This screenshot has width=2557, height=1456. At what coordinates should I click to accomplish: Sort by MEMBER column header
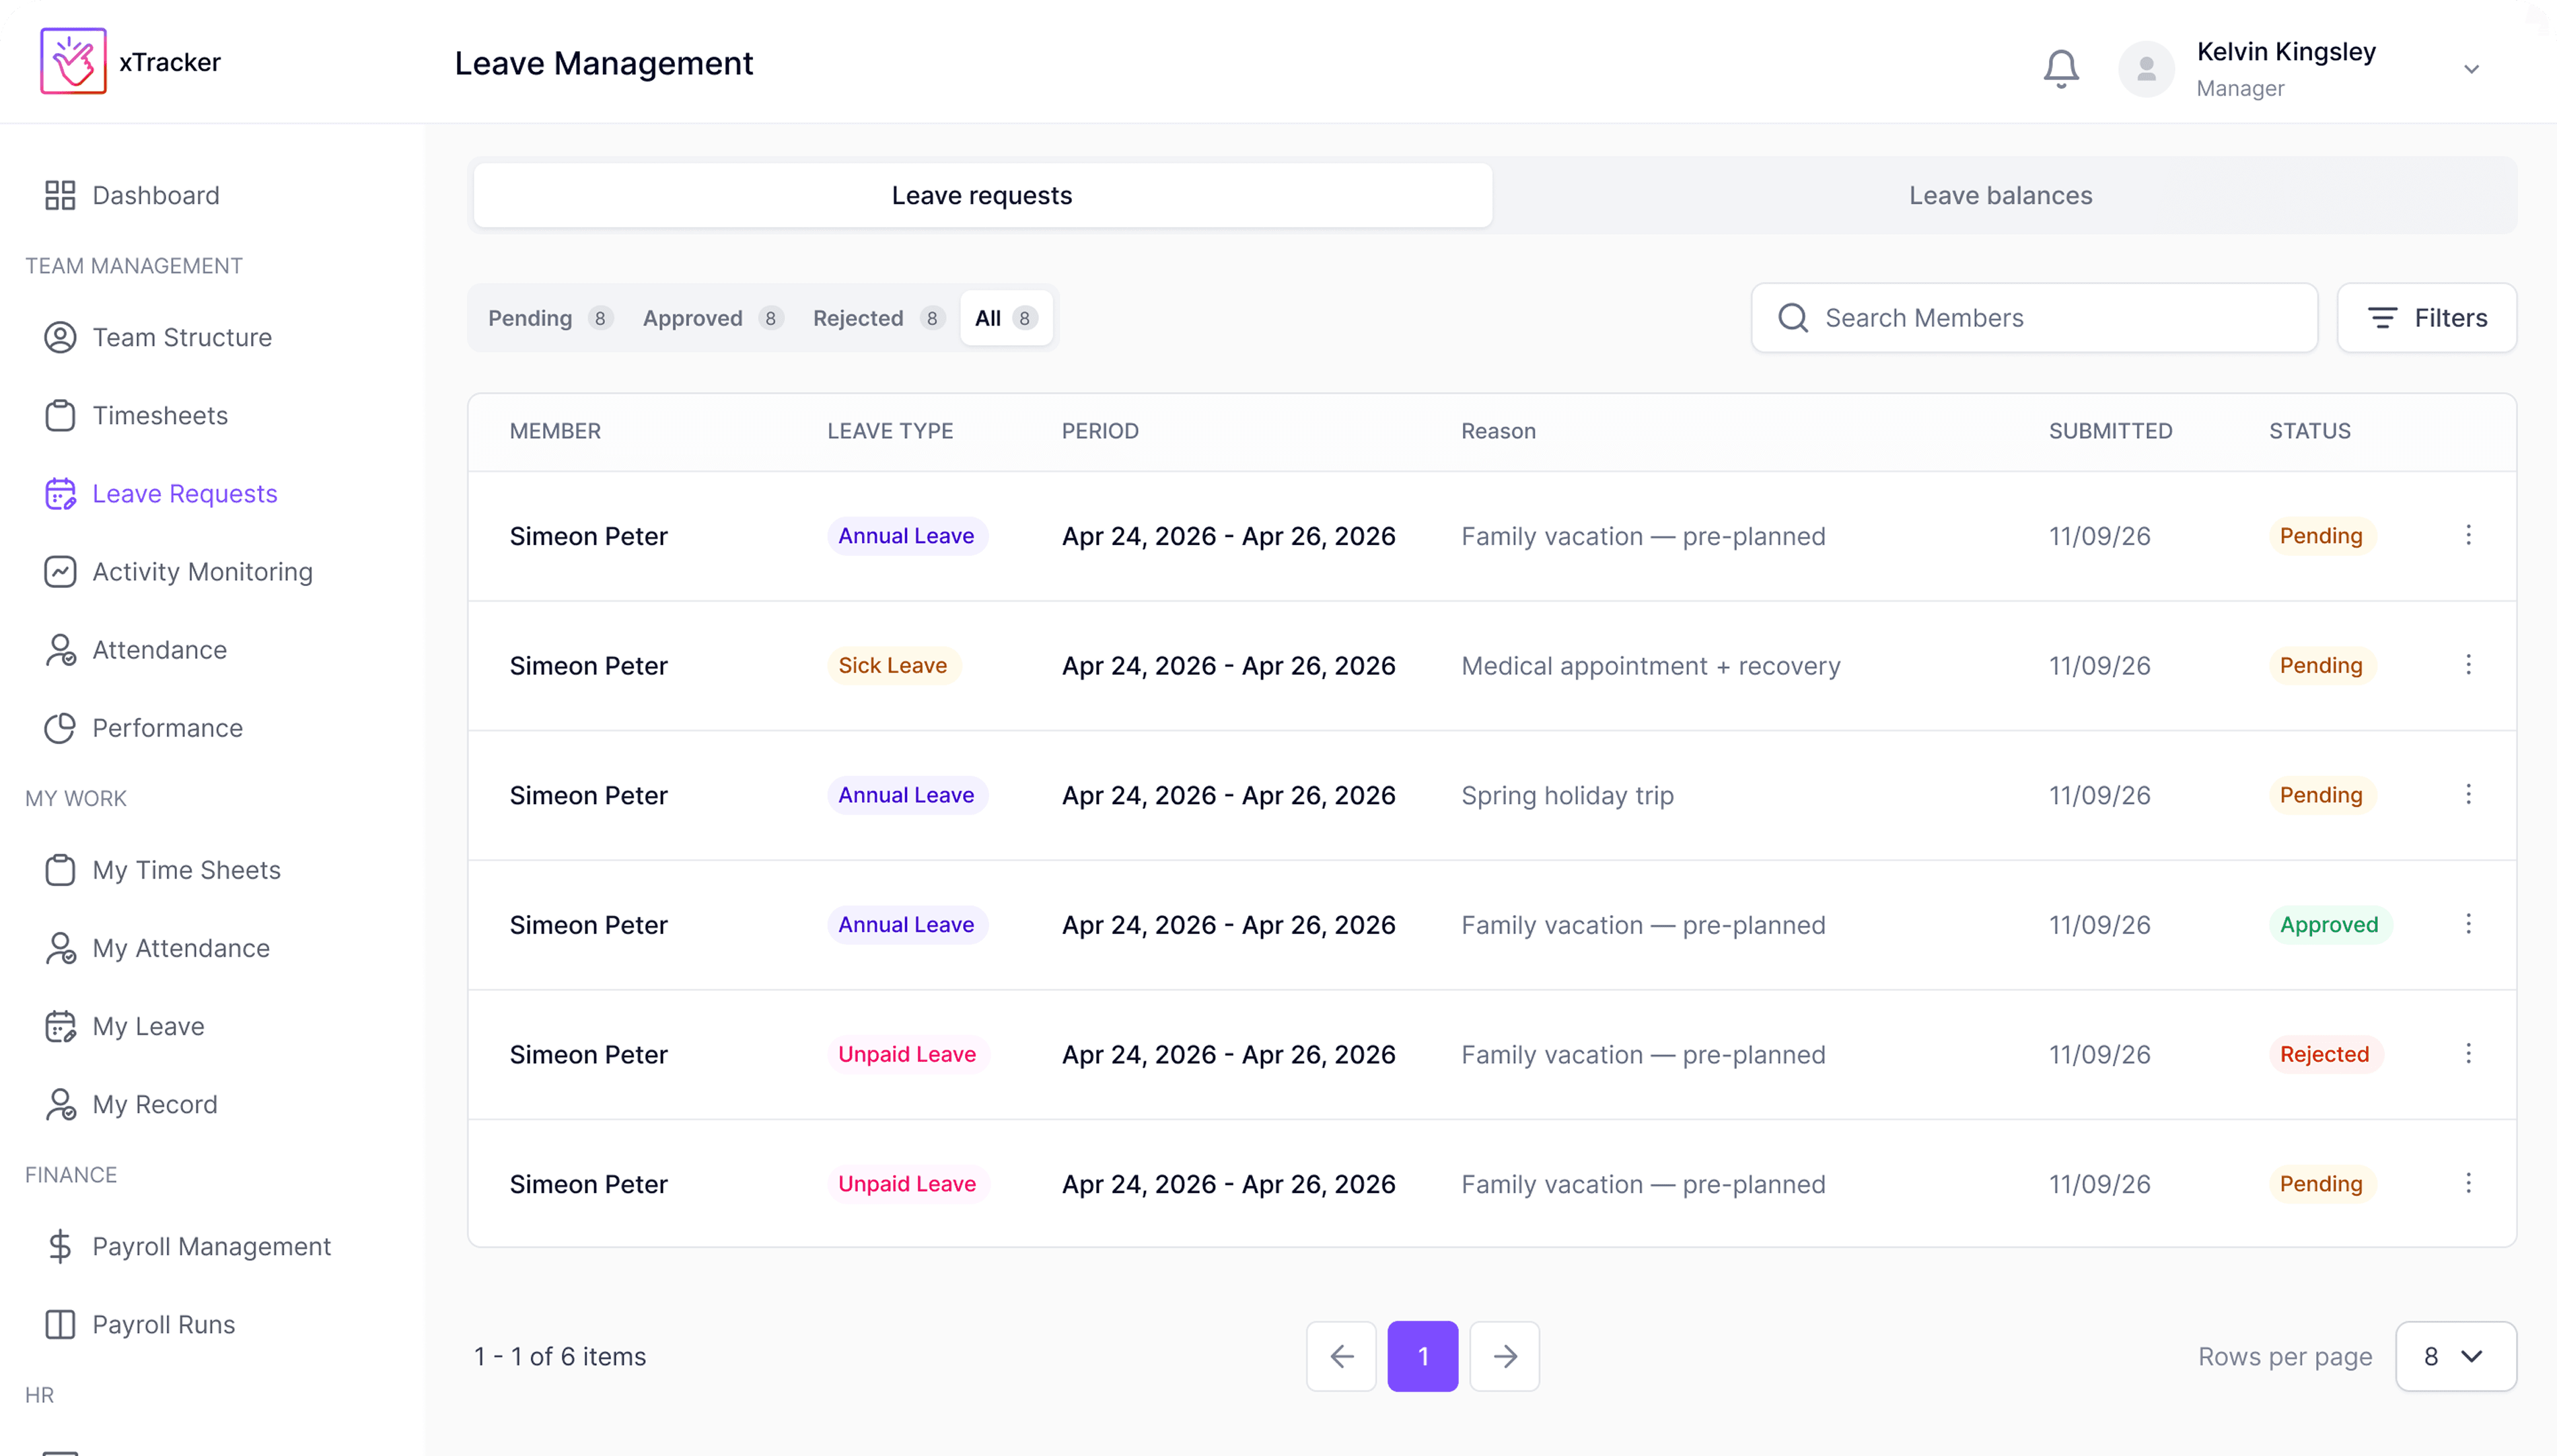pos(555,431)
